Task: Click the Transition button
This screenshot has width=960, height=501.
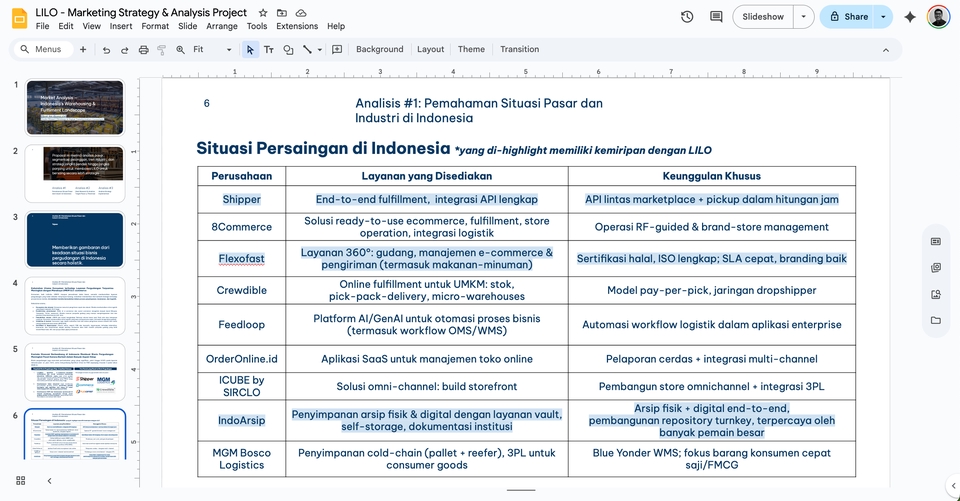Action: (x=519, y=49)
